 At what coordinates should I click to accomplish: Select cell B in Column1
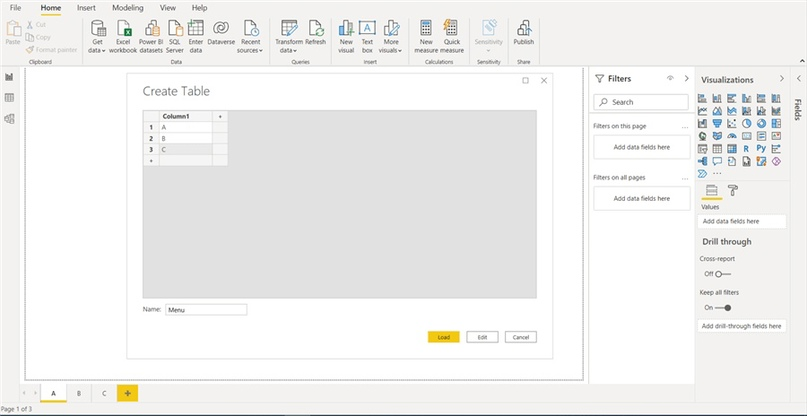click(x=185, y=138)
